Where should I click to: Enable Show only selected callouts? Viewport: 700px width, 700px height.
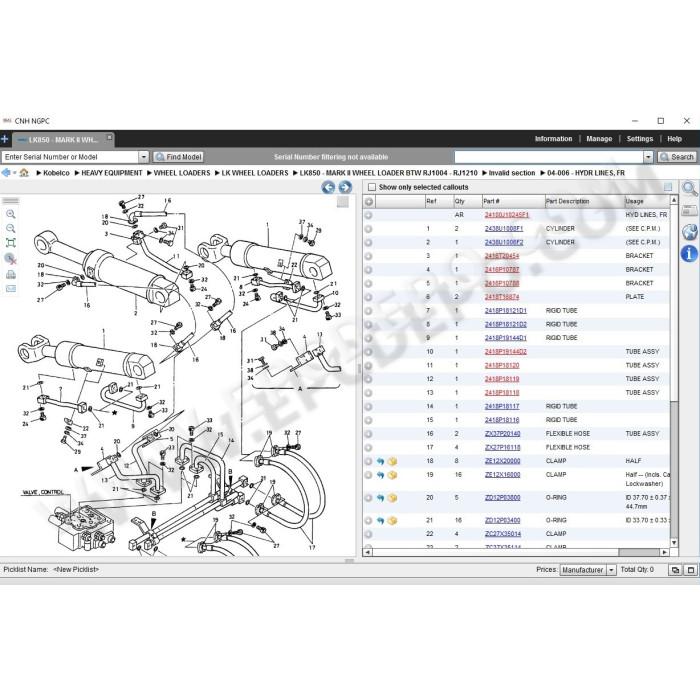pyautogui.click(x=372, y=187)
